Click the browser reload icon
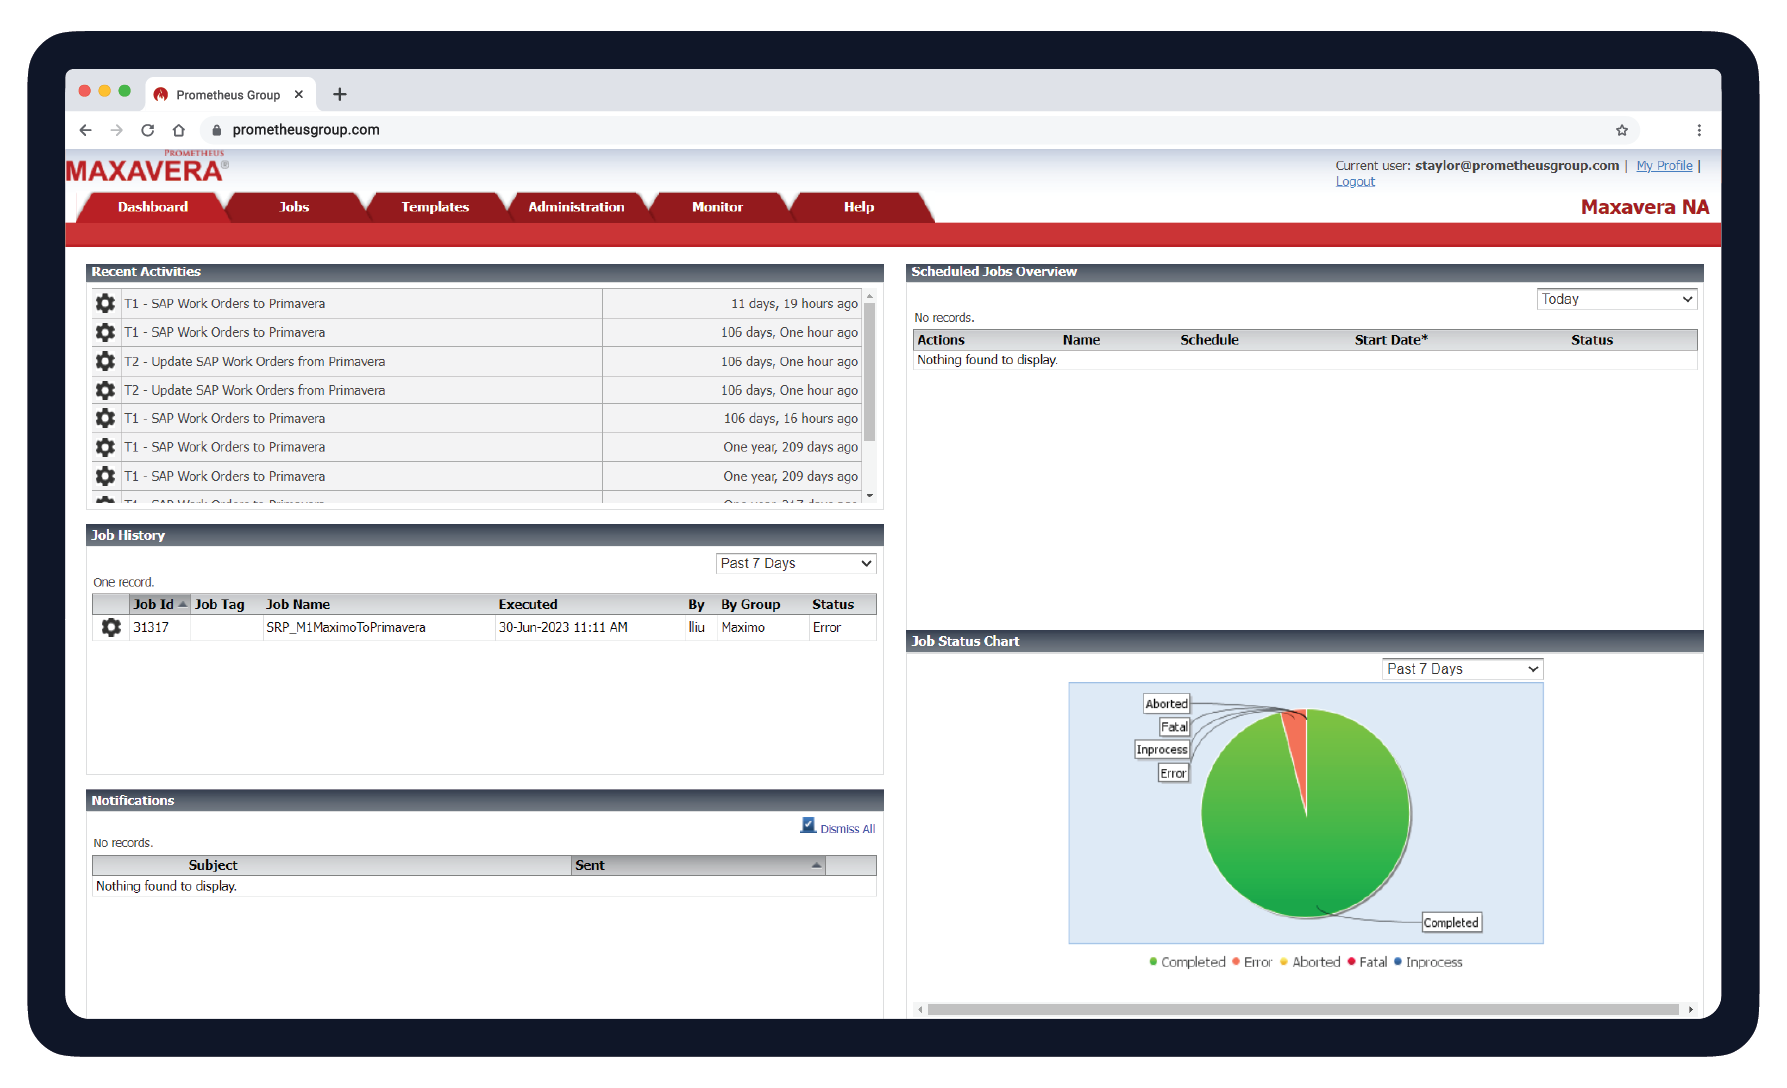1787x1088 pixels. [147, 130]
